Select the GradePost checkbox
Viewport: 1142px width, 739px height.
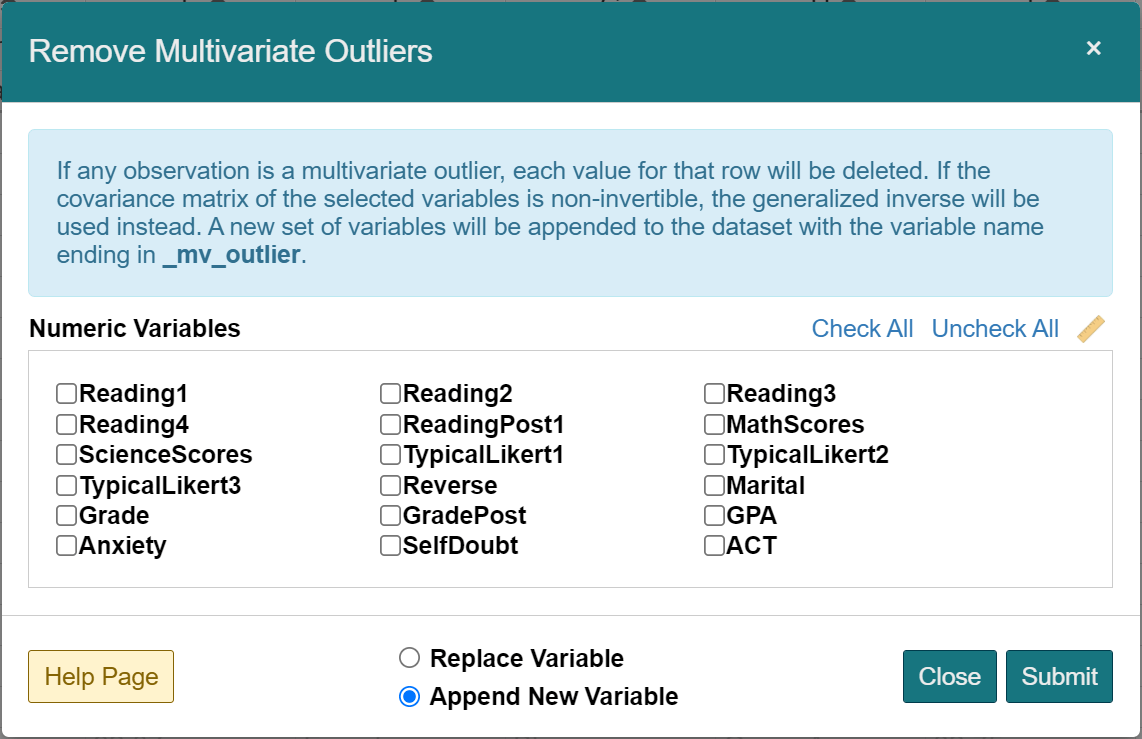click(389, 515)
